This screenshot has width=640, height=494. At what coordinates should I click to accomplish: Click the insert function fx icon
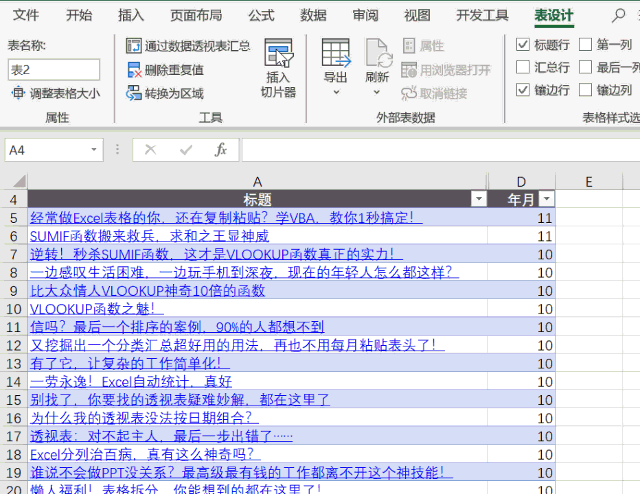(x=220, y=150)
